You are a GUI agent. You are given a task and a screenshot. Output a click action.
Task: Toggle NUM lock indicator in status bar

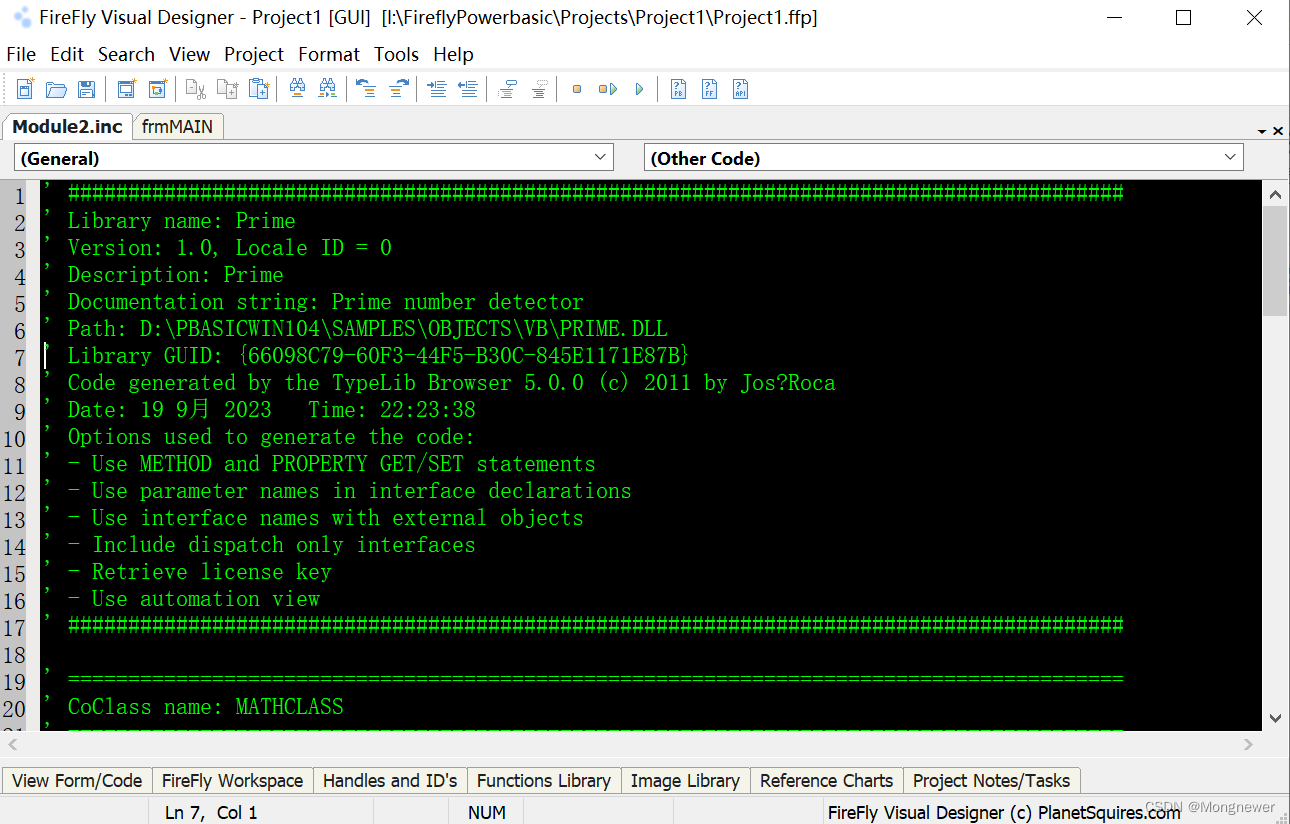[486, 812]
